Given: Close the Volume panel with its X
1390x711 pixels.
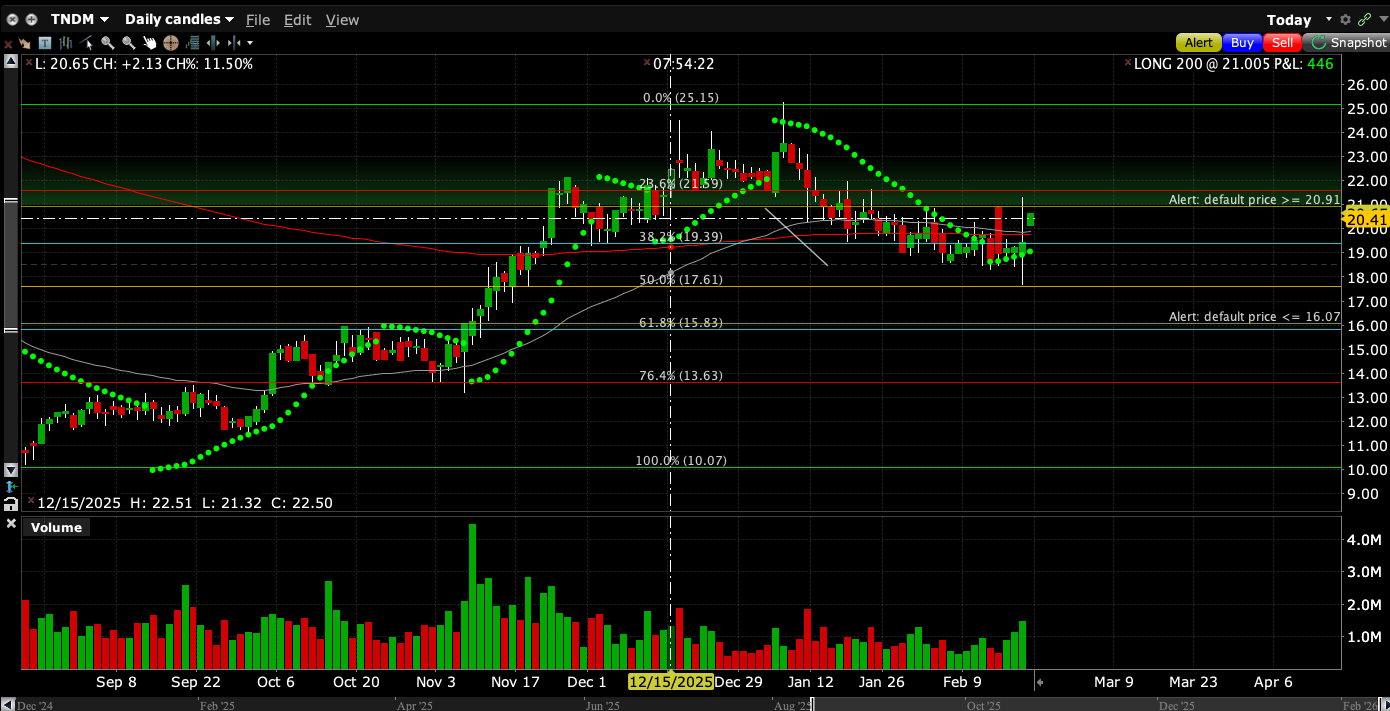Looking at the screenshot, I should (10, 523).
